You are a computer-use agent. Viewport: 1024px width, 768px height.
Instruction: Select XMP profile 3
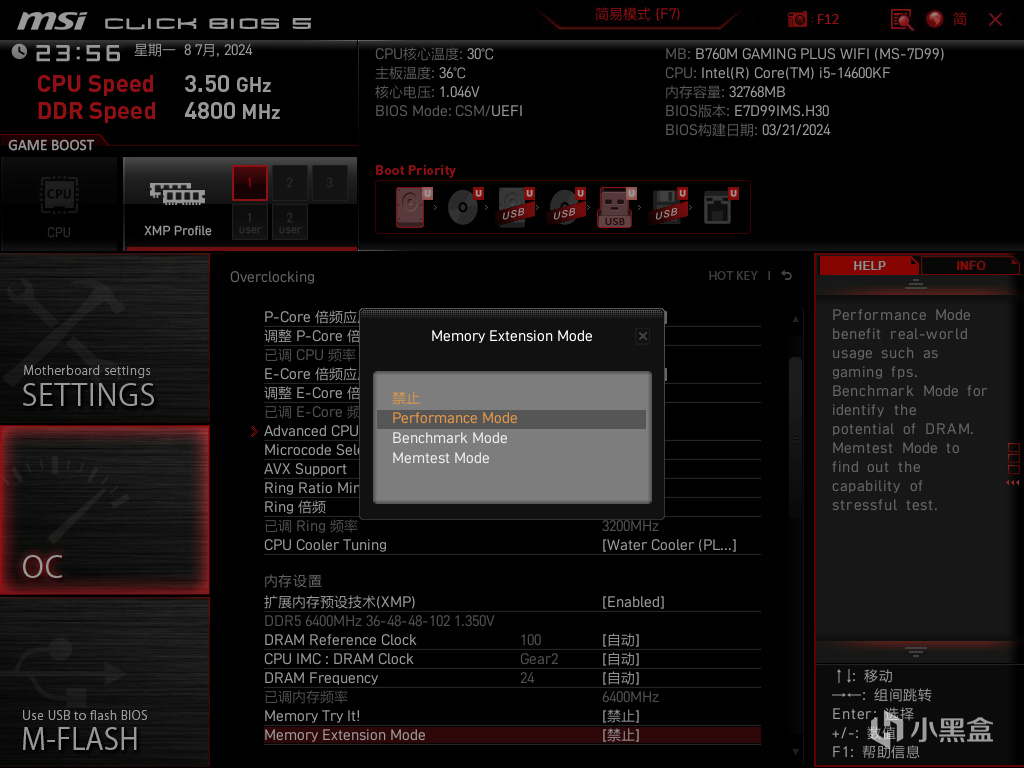point(329,183)
